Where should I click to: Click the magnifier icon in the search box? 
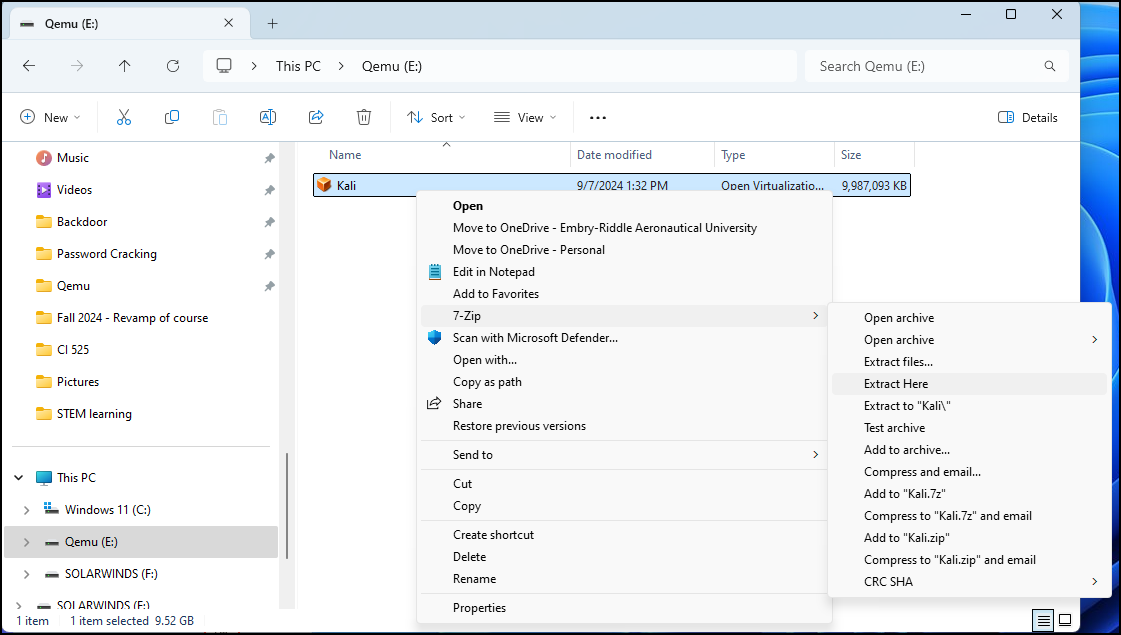click(1050, 66)
